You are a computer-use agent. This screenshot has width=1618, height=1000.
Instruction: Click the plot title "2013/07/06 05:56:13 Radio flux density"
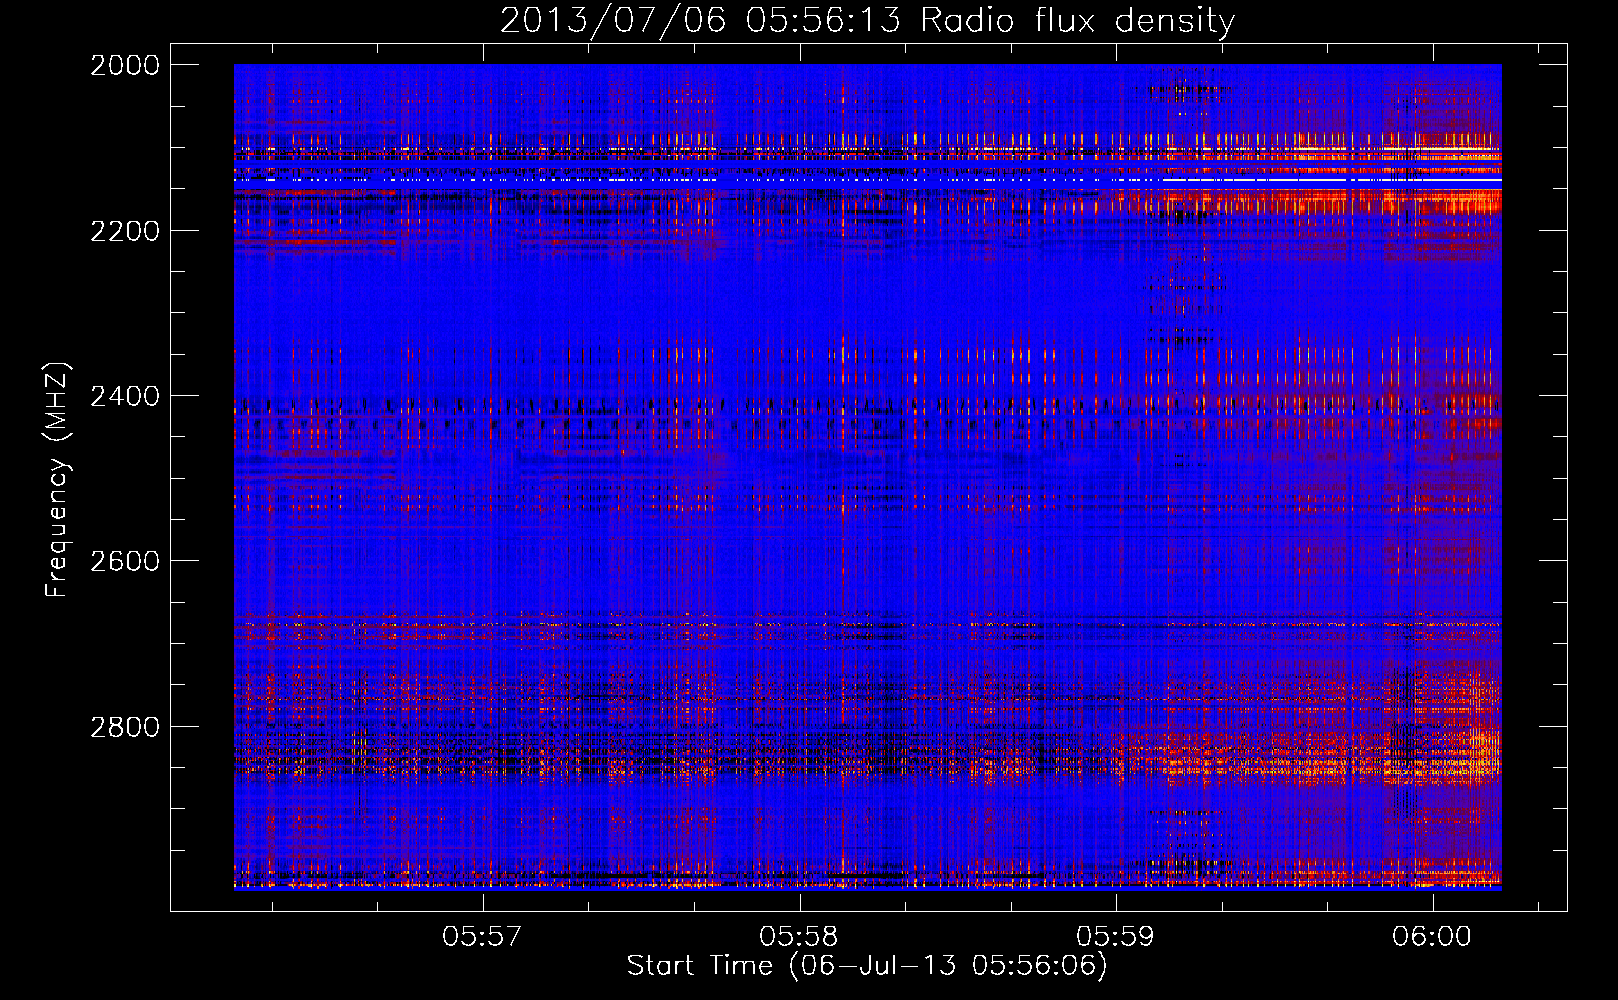tap(867, 20)
